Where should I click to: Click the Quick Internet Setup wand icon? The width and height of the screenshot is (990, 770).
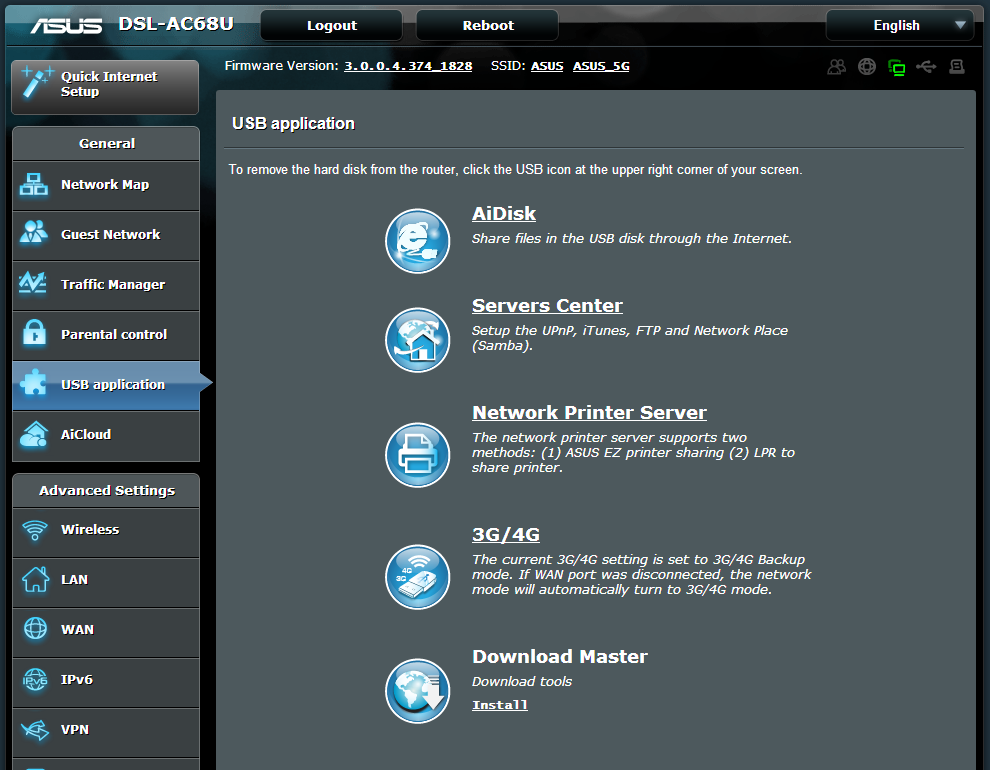[37, 83]
